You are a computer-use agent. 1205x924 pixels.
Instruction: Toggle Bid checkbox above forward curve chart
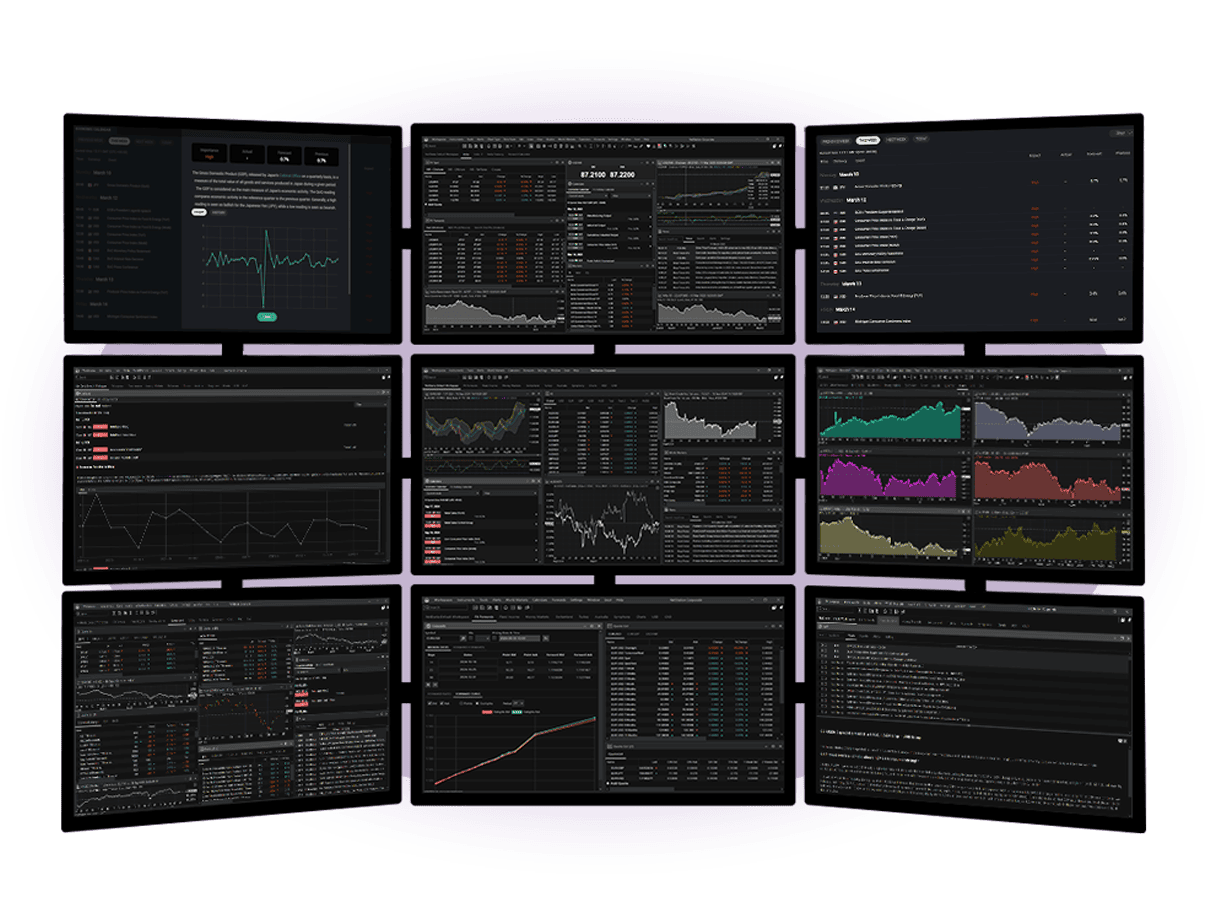[429, 703]
